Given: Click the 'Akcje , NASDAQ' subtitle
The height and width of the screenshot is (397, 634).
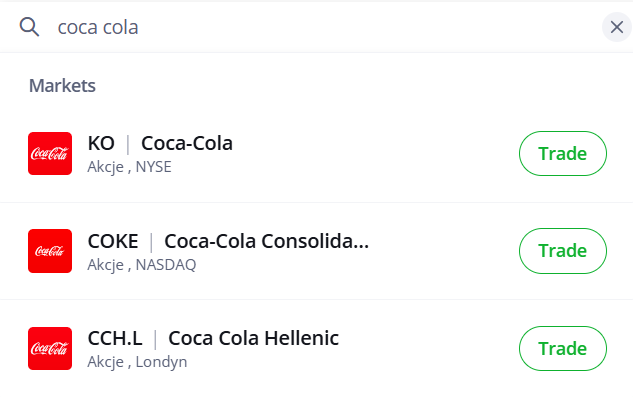Looking at the screenshot, I should pos(142,265).
